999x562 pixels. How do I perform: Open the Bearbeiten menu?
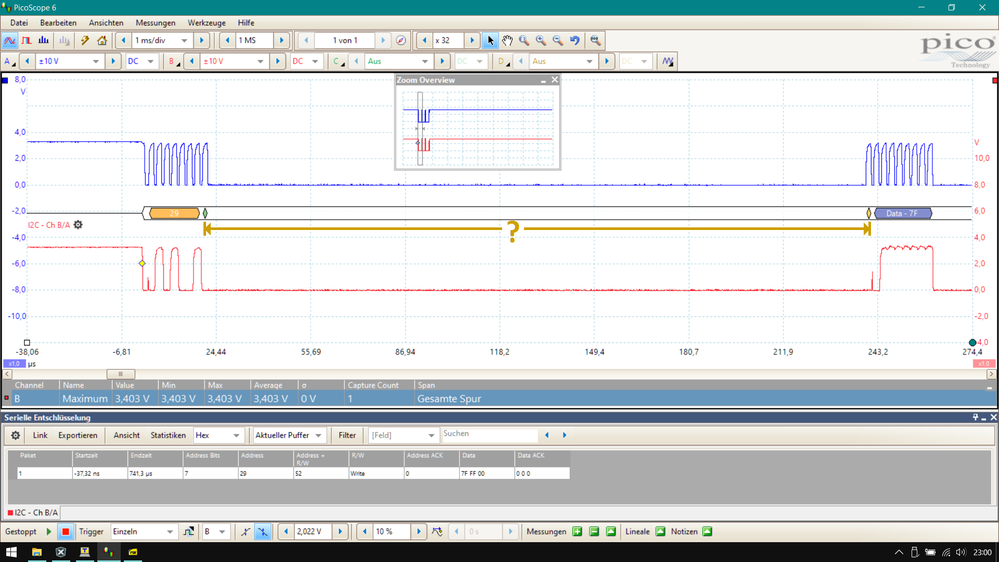pos(58,22)
